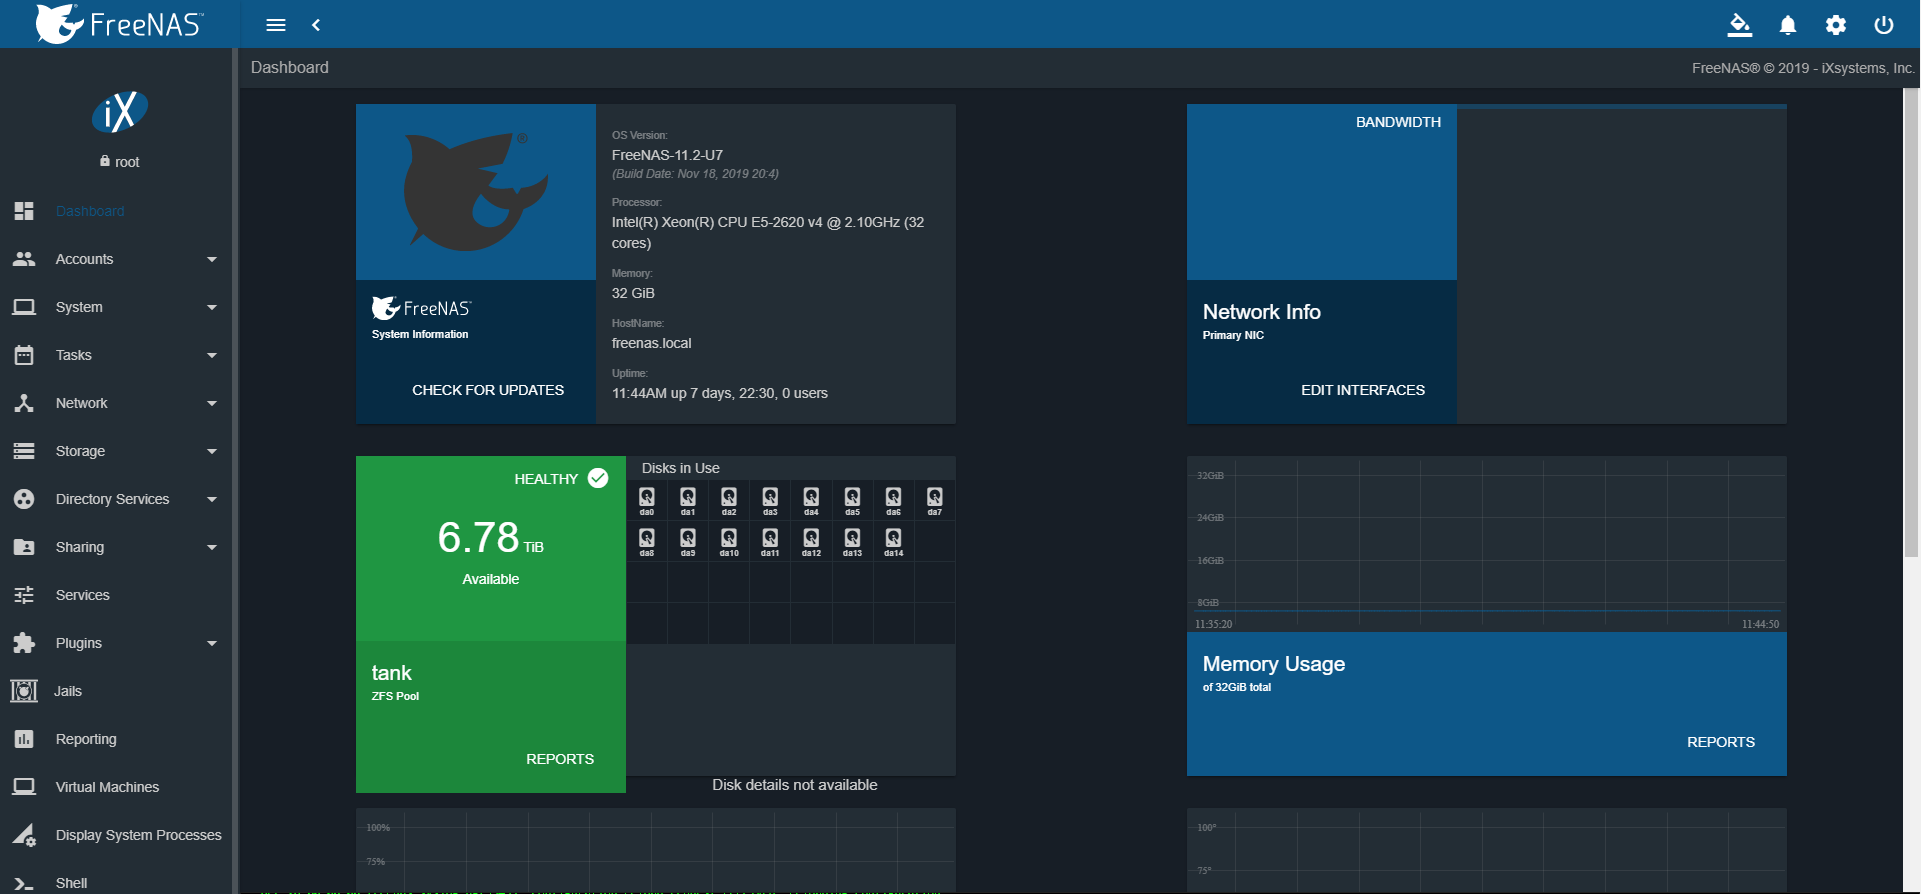This screenshot has height=894, width=1921.
Task: Click the sidebar vertical scrollbar
Action: 235,470
